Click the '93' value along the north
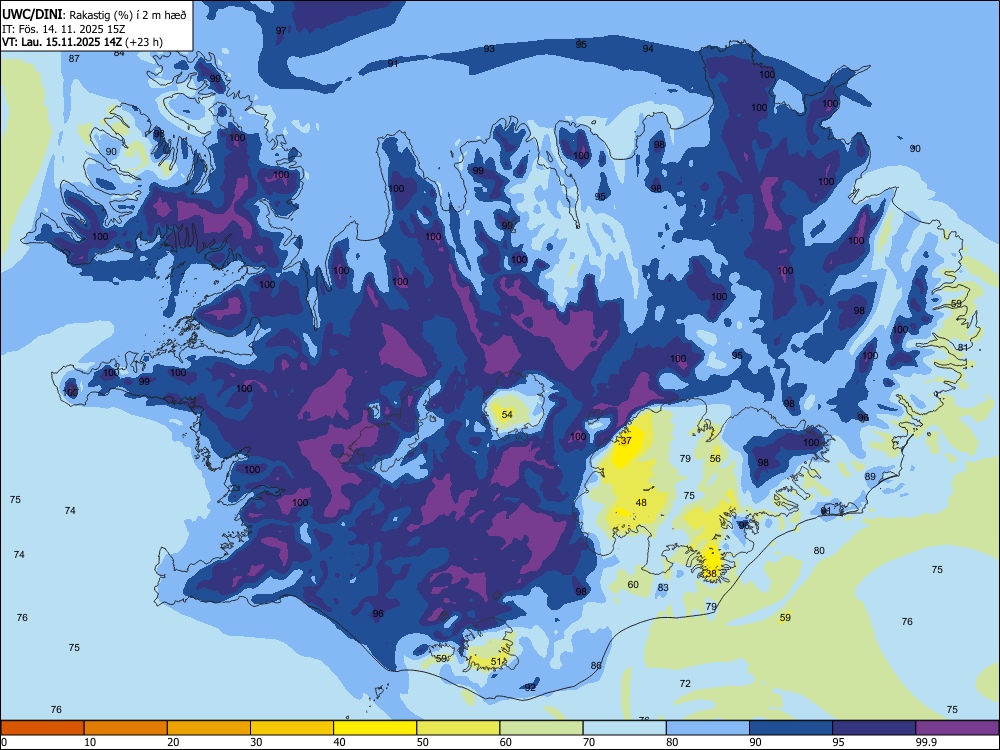Viewport: 1000px width, 750px height. point(489,49)
